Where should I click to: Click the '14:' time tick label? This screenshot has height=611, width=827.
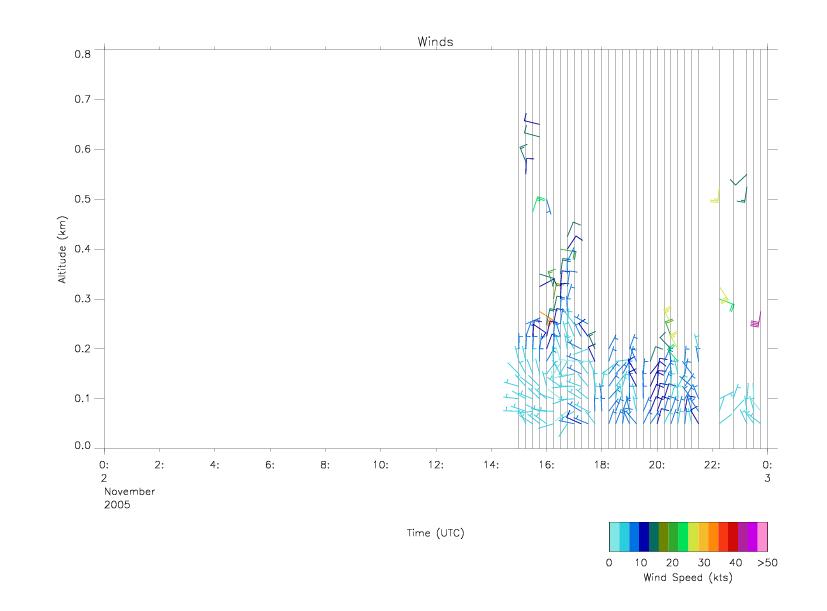[x=491, y=465]
